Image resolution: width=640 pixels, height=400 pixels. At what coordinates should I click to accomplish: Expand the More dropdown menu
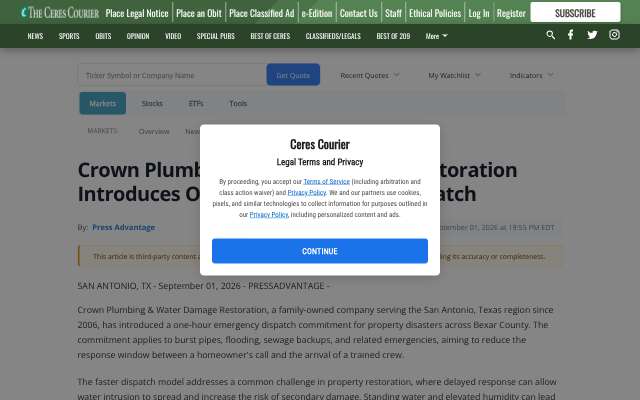point(436,36)
